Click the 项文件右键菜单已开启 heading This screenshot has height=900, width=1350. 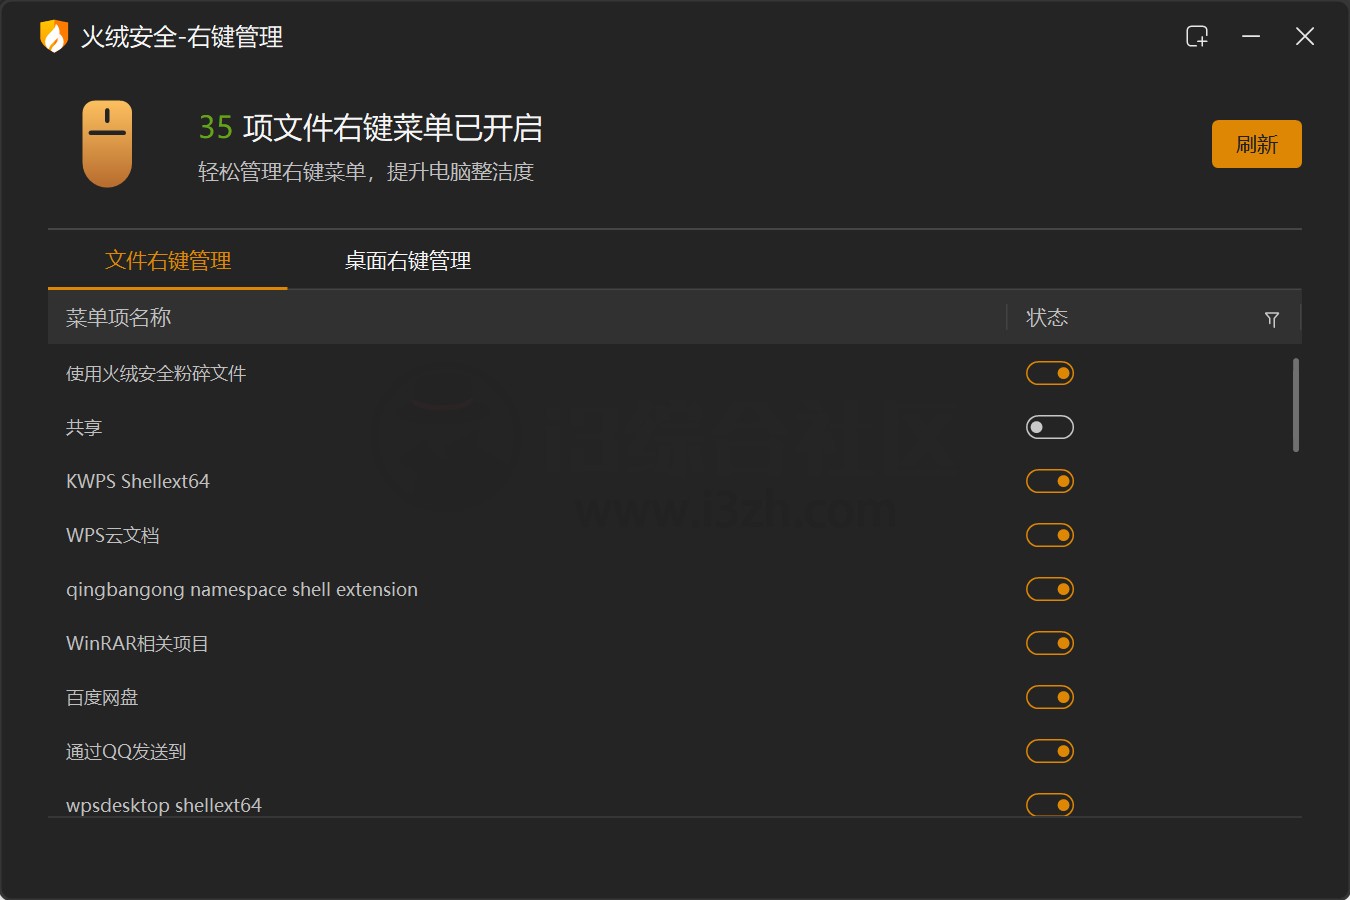click(x=392, y=128)
